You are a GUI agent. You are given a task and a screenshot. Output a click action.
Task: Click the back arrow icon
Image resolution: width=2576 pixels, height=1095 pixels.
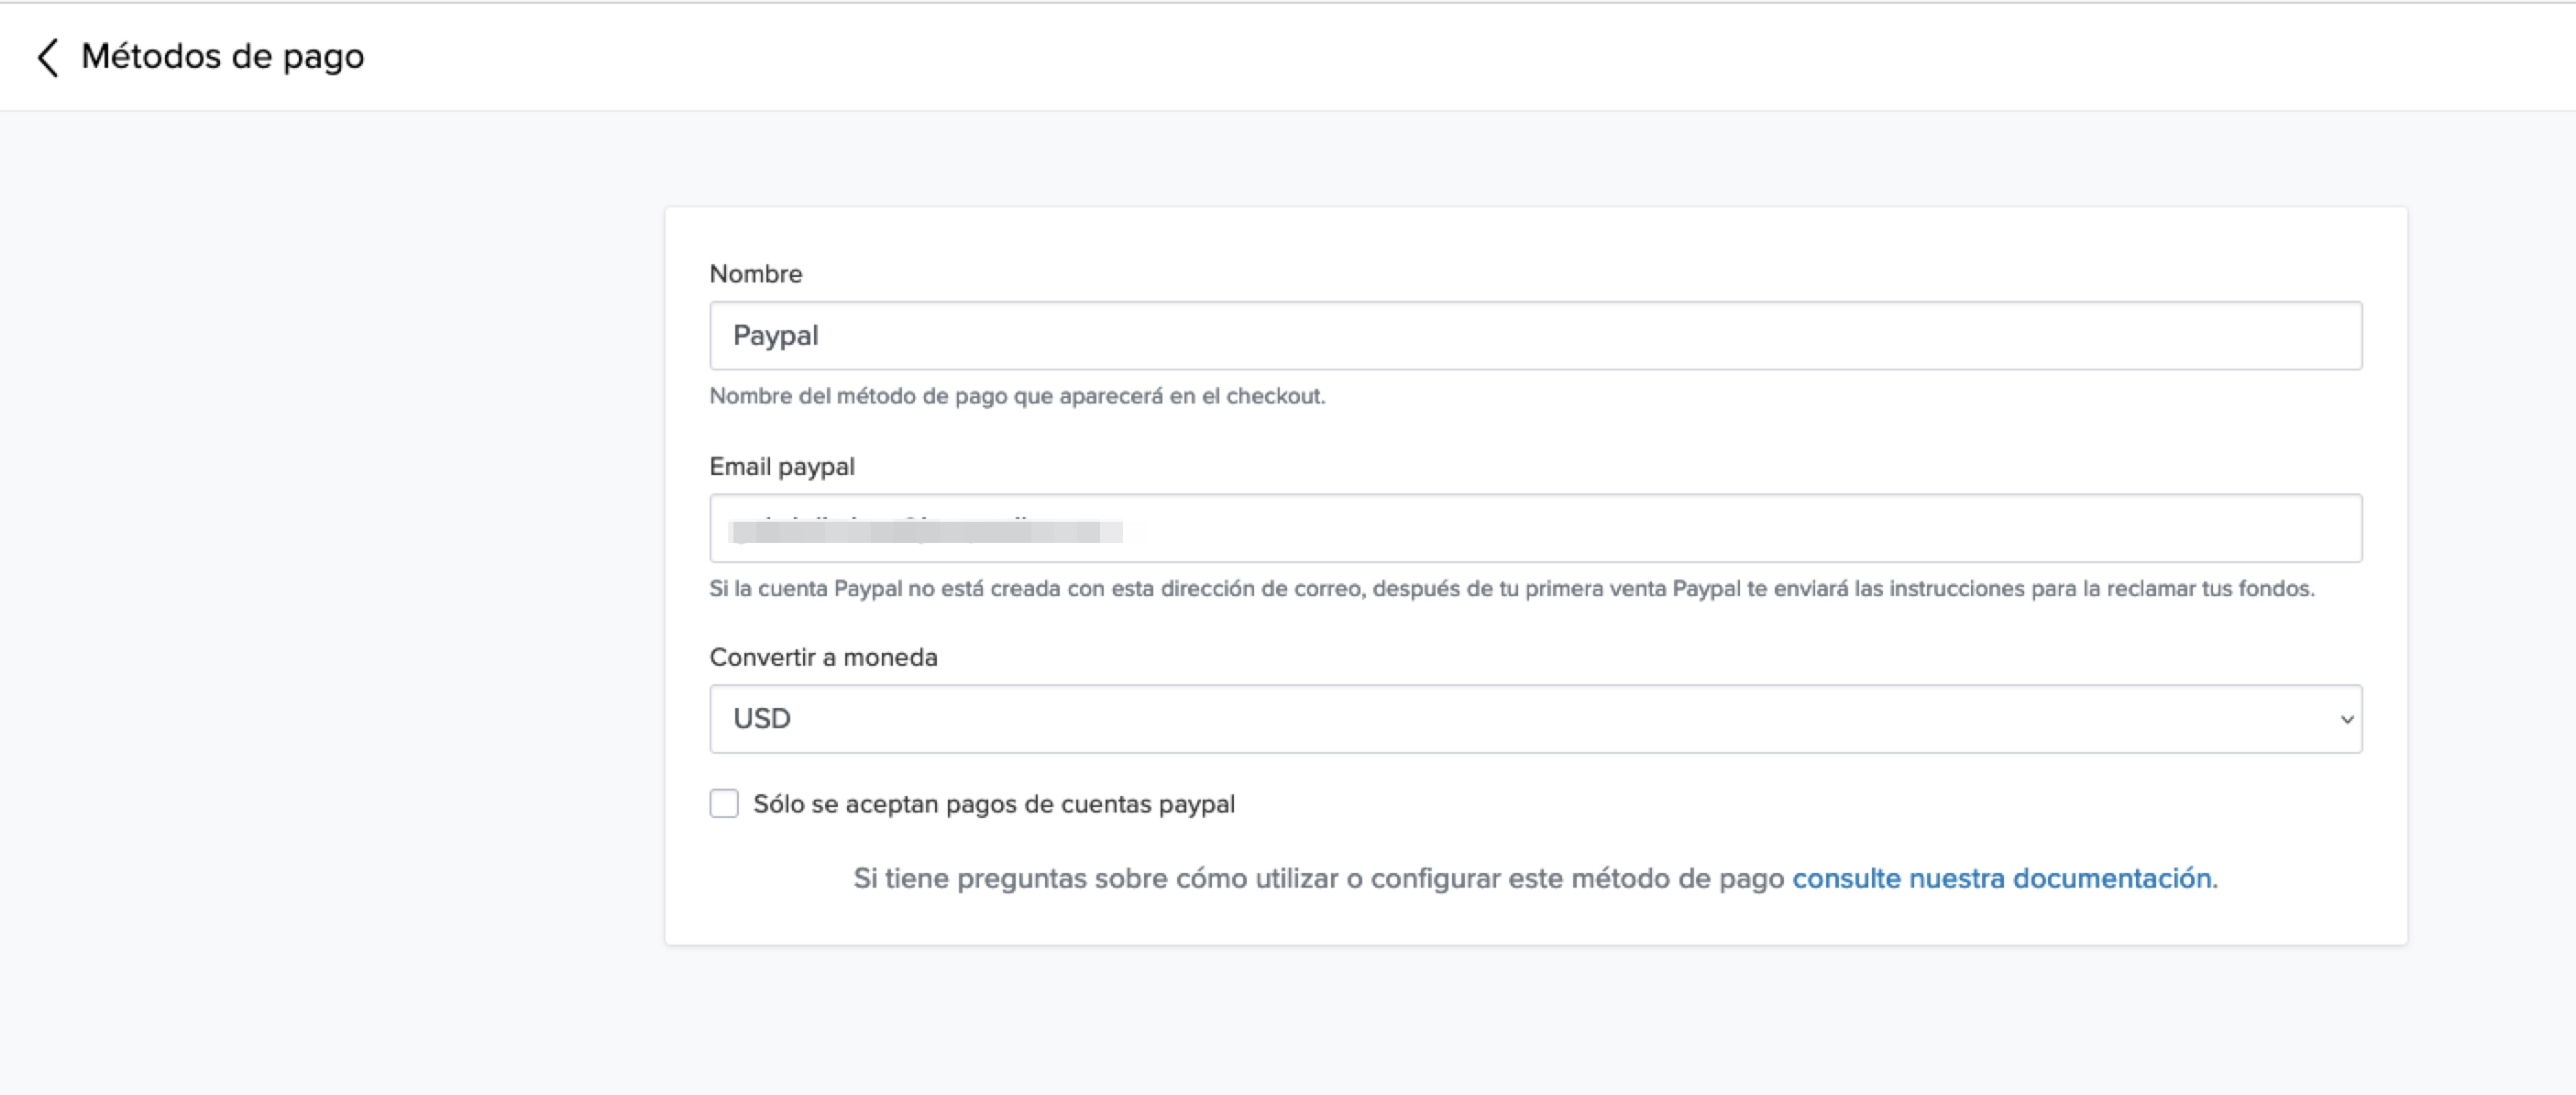[x=47, y=57]
